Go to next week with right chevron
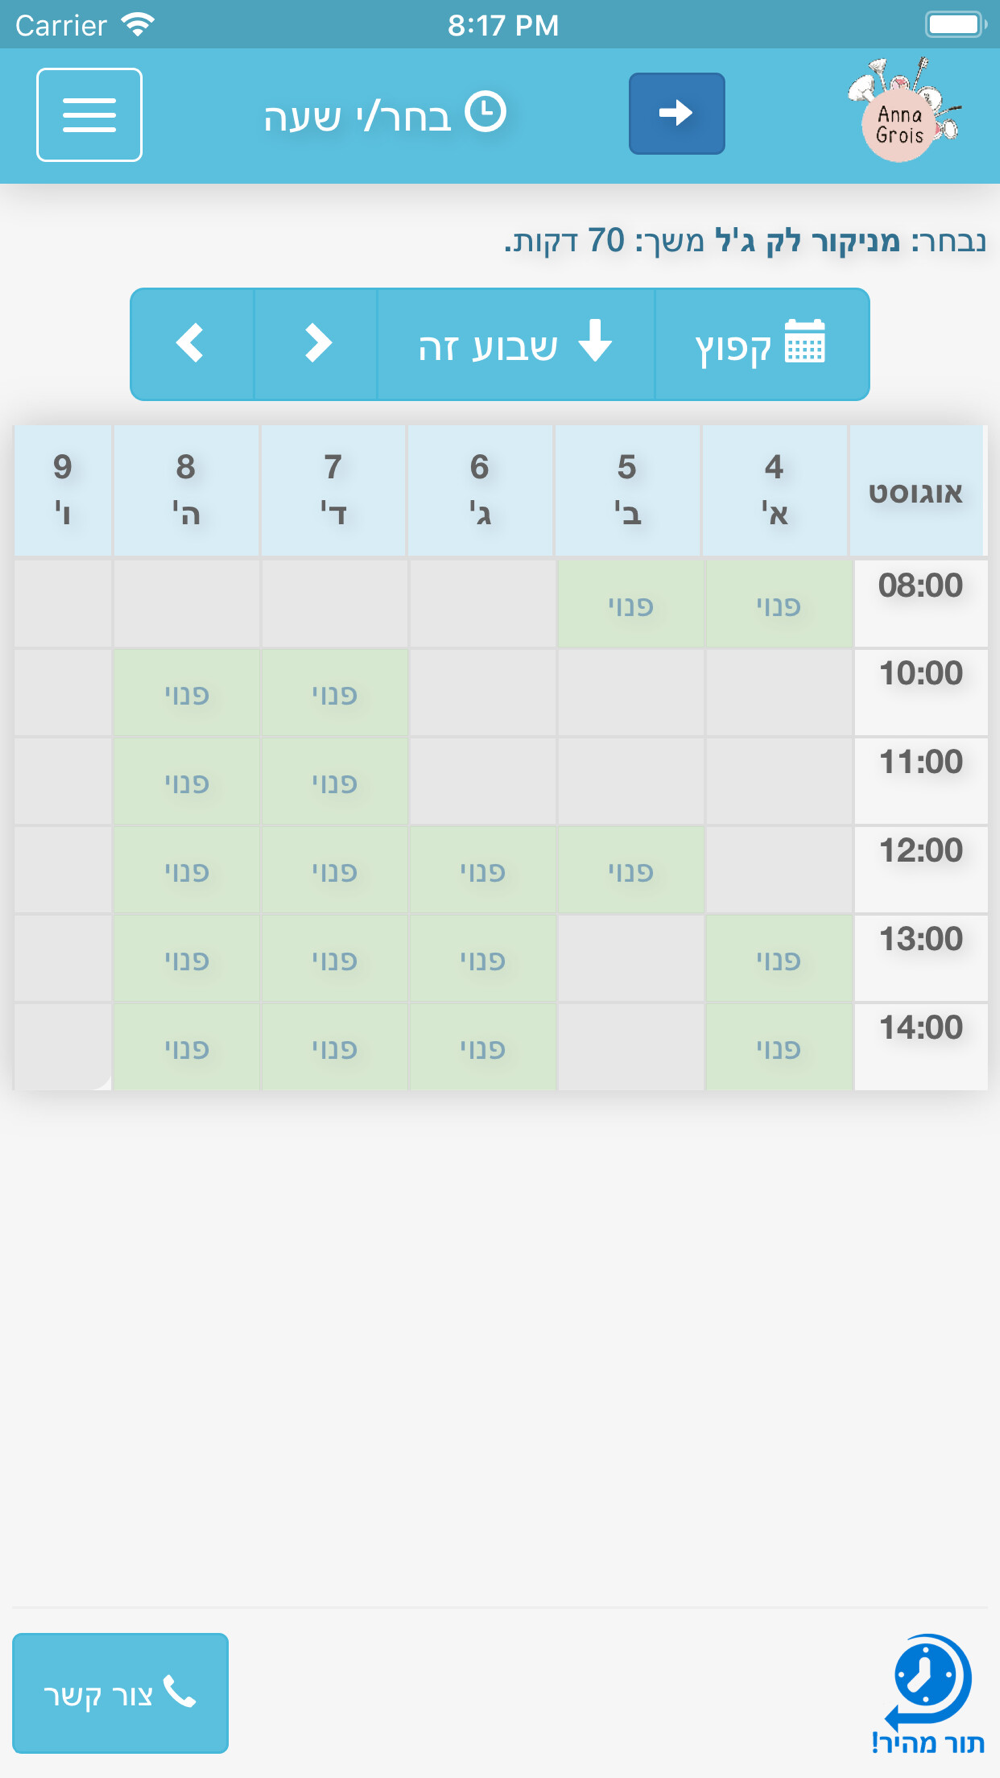The height and width of the screenshot is (1778, 1000). [x=316, y=344]
